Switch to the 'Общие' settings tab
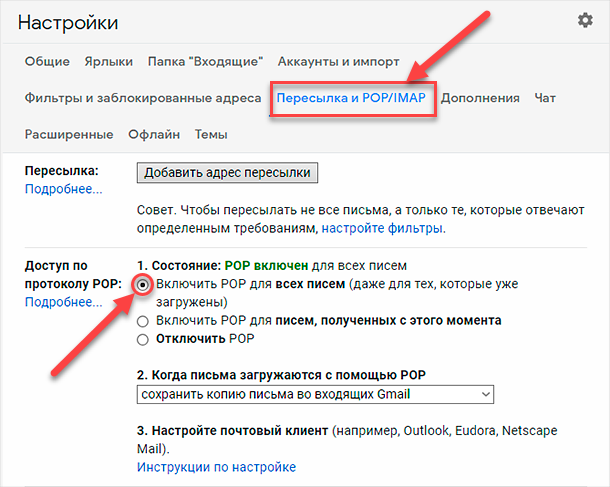Image resolution: width=610 pixels, height=487 pixels. (x=47, y=61)
